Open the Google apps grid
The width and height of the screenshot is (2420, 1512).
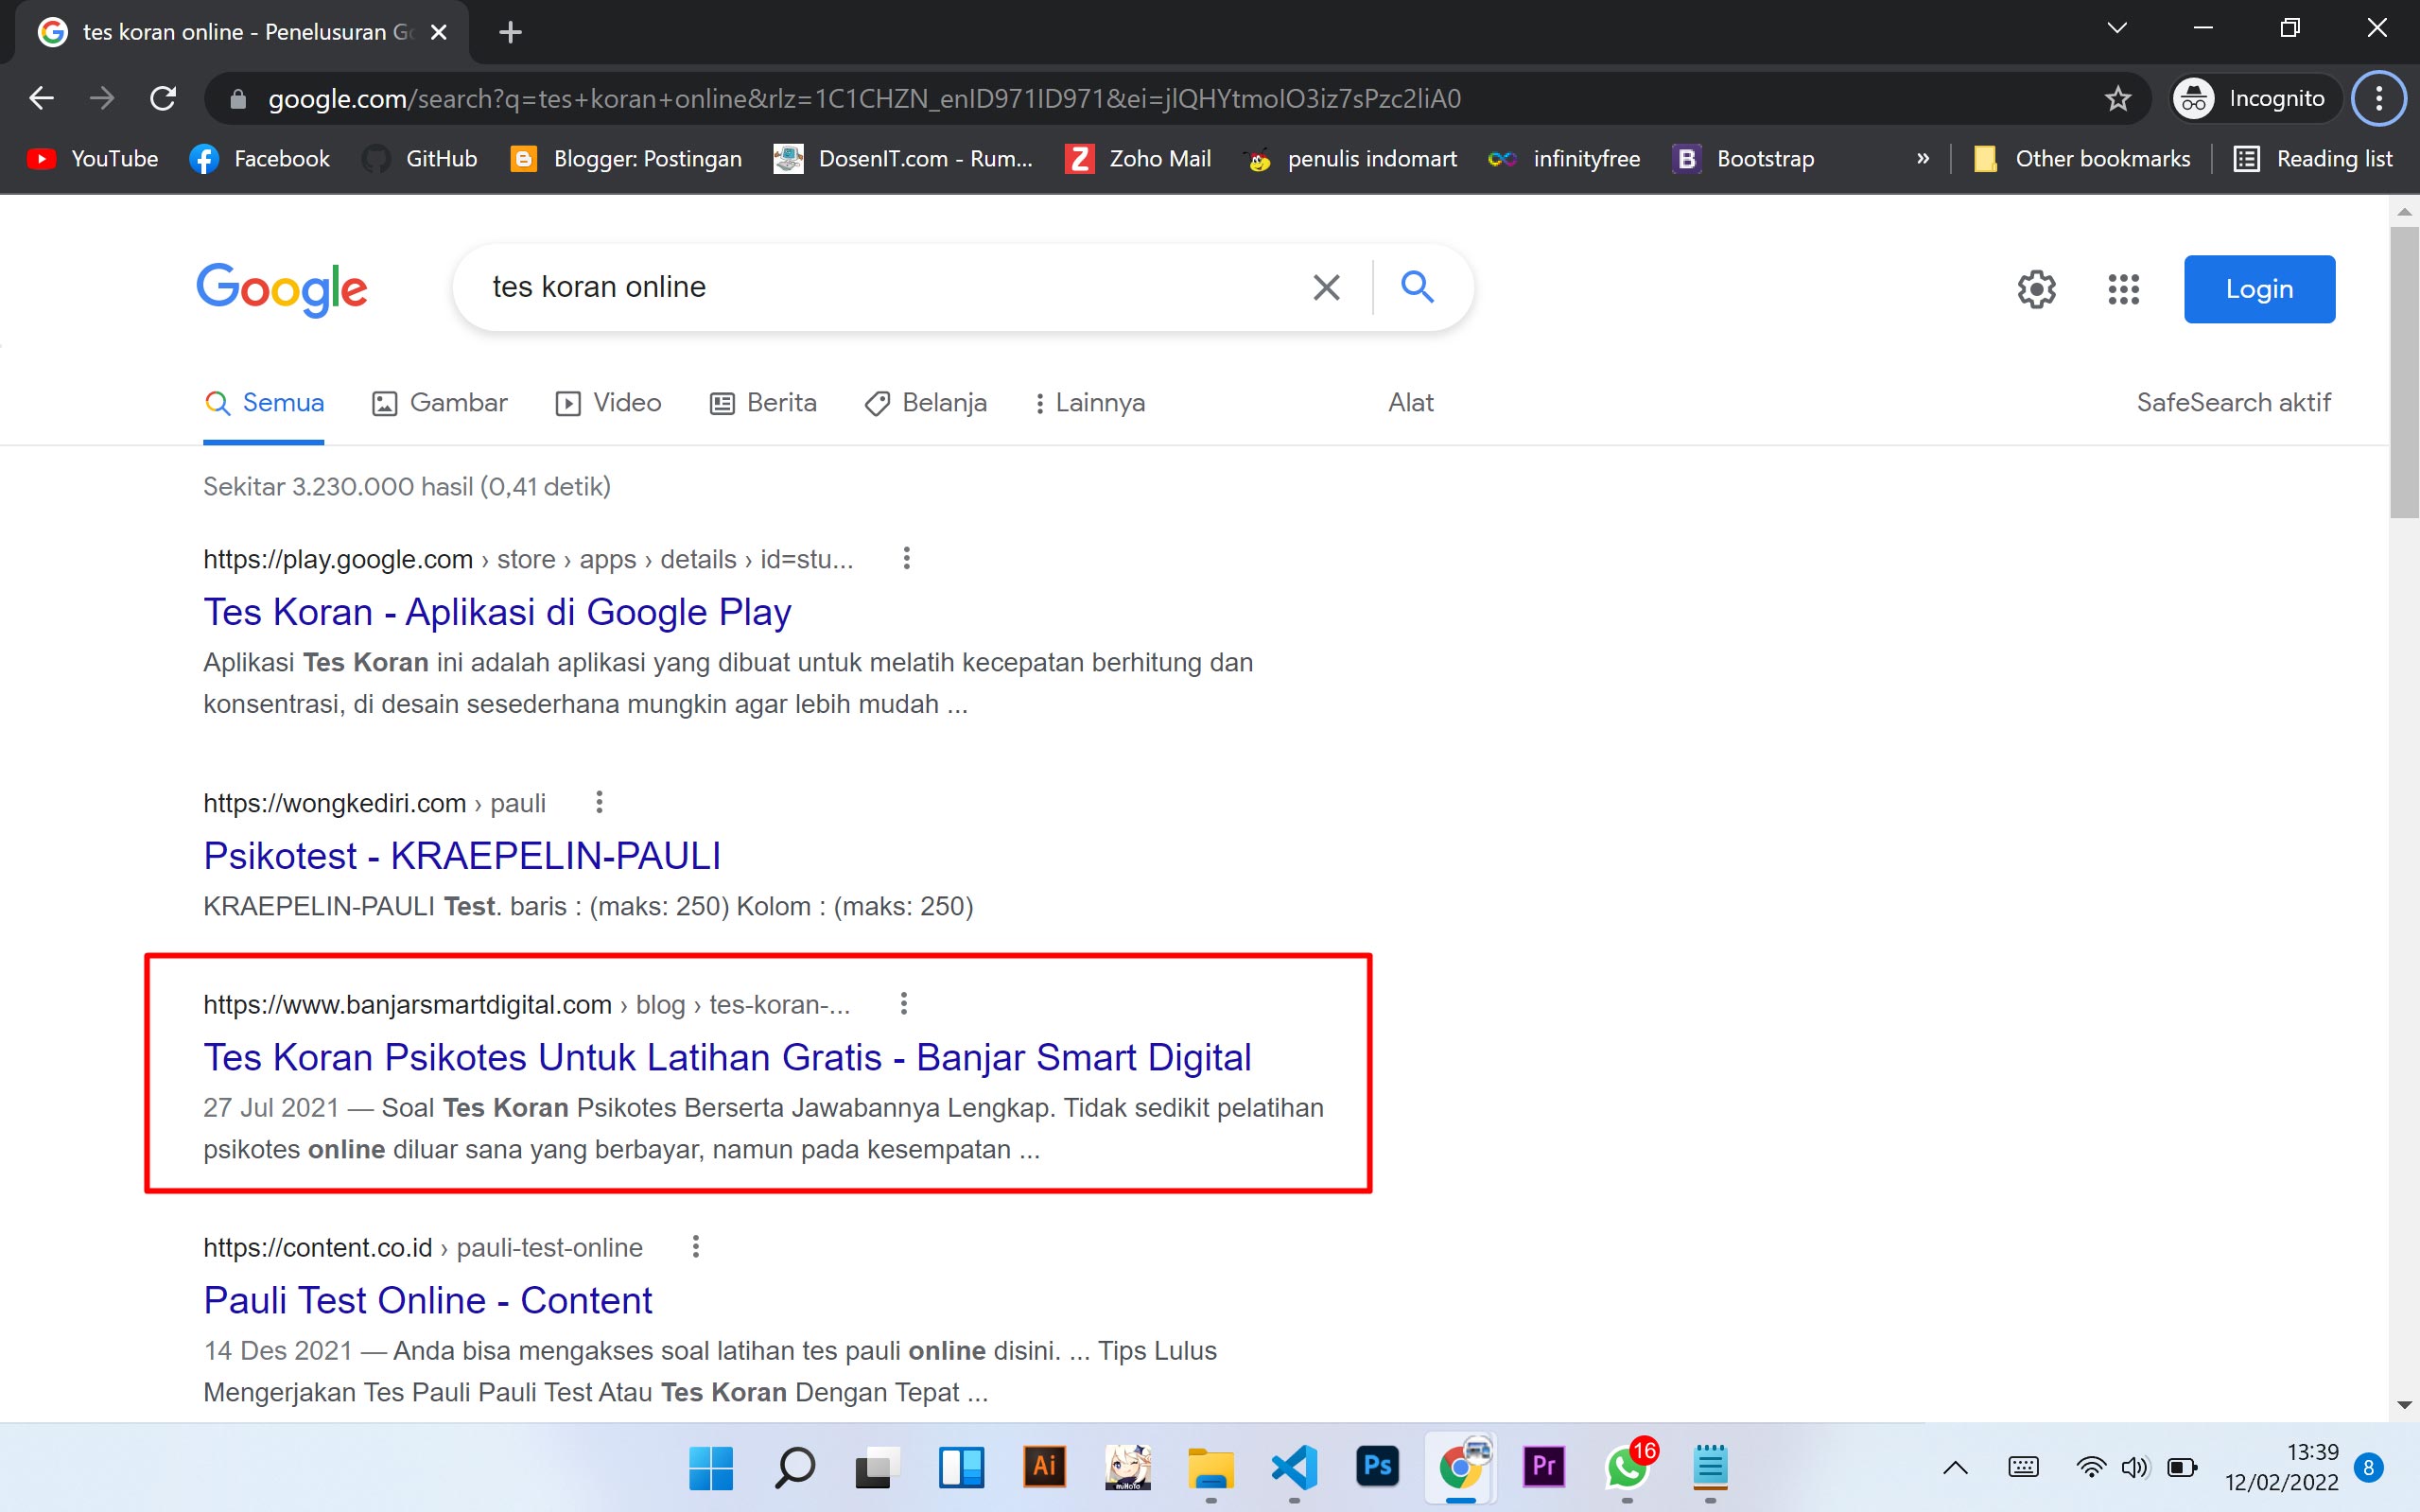[x=2123, y=289]
